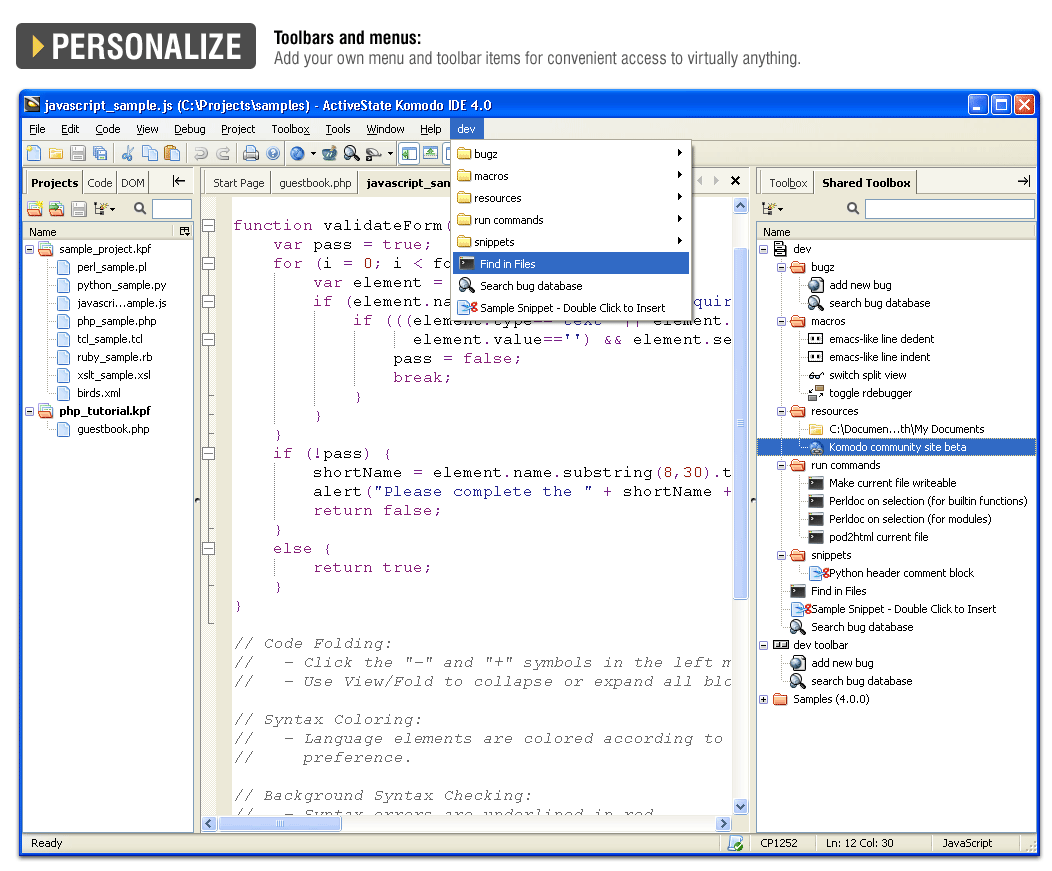Collapse the bugz folder in toolbox tree
This screenshot has height=871, width=1052.
[782, 267]
